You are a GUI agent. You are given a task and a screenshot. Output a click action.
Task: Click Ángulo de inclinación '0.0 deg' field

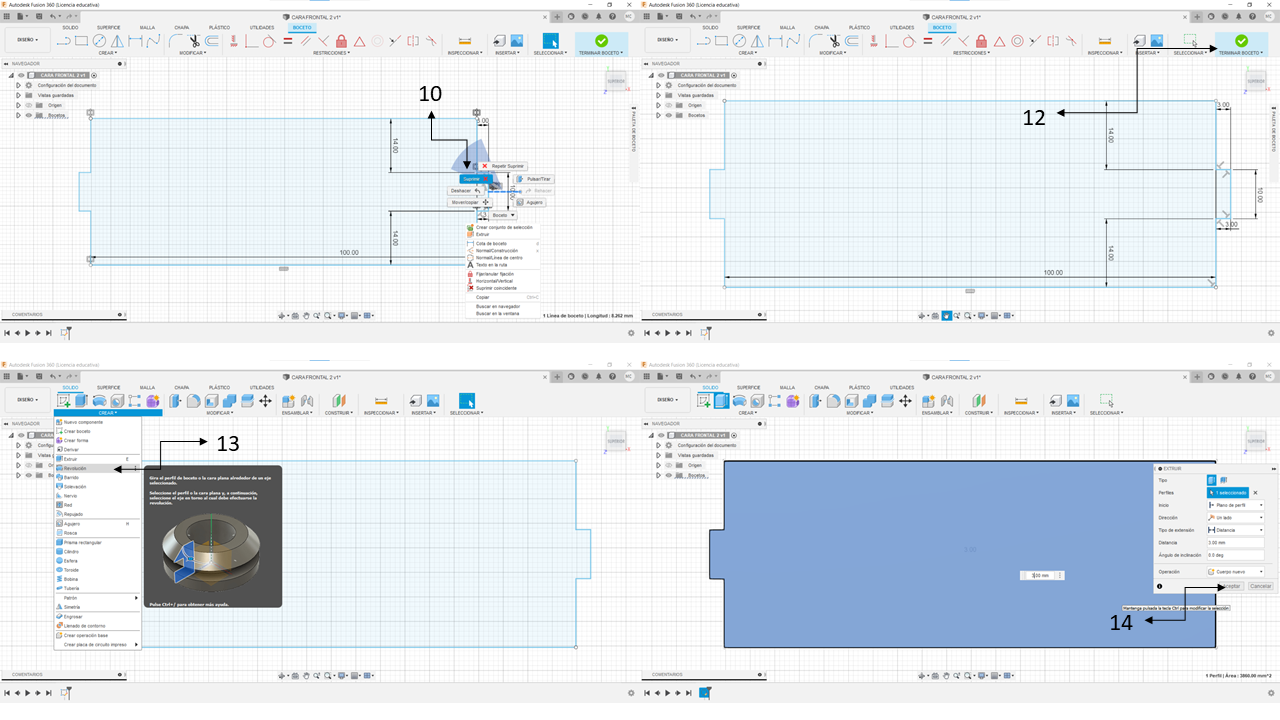coord(1237,553)
